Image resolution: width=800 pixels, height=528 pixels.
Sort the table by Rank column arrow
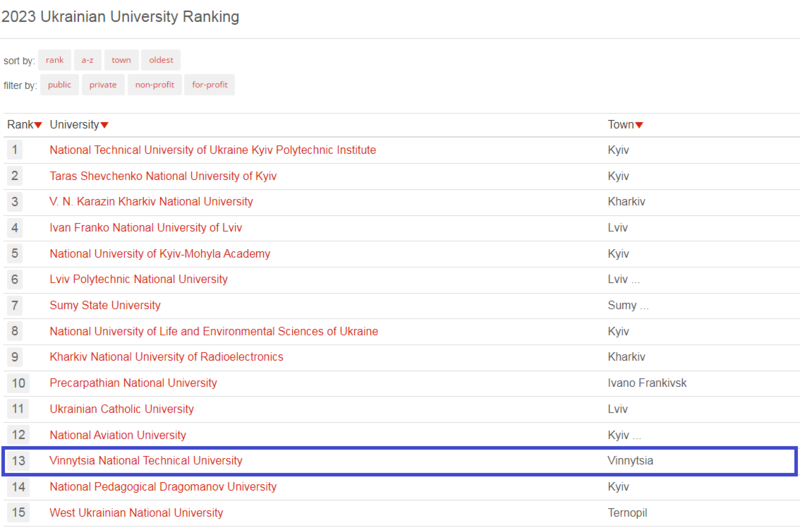(x=38, y=125)
